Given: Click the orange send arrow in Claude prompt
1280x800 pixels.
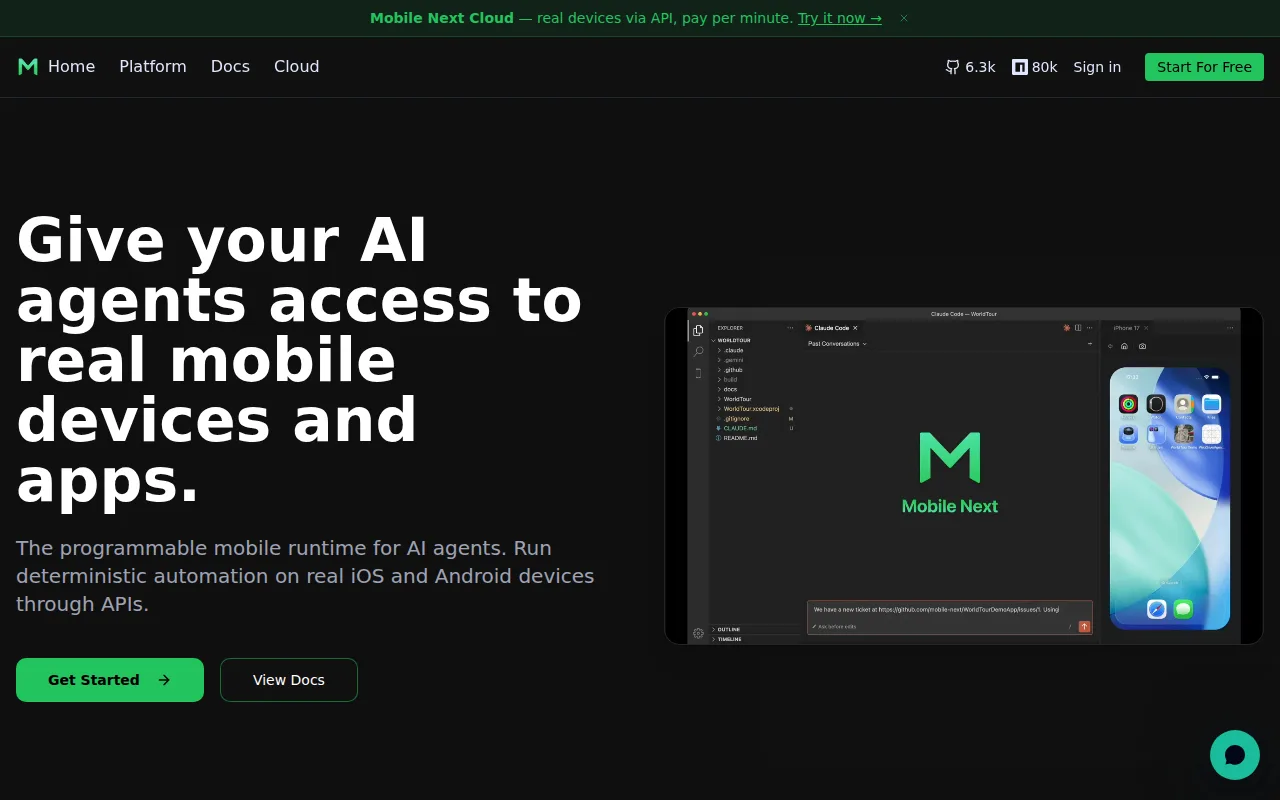Looking at the screenshot, I should click(1084, 627).
